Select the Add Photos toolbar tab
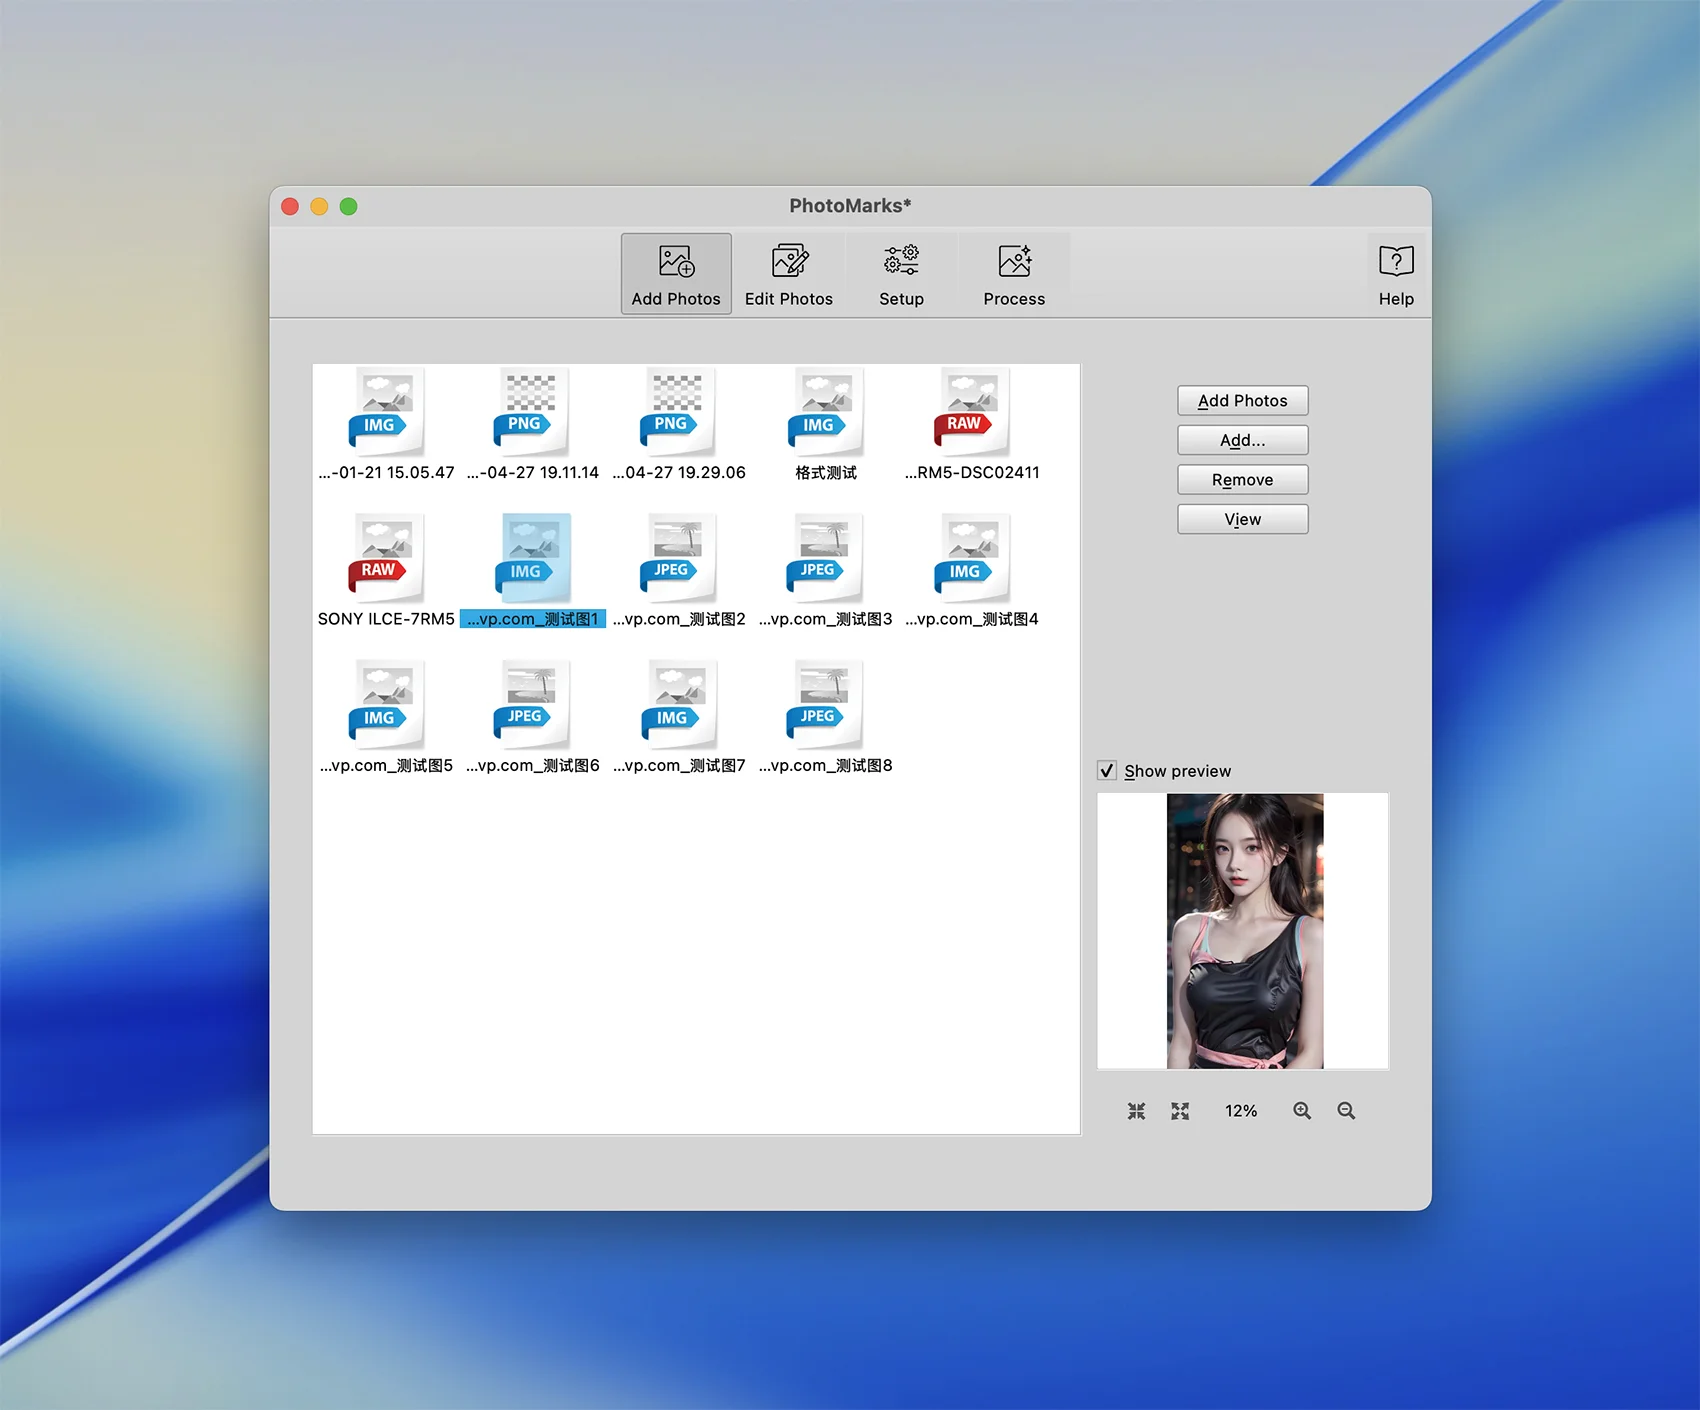This screenshot has width=1700, height=1410. (676, 274)
